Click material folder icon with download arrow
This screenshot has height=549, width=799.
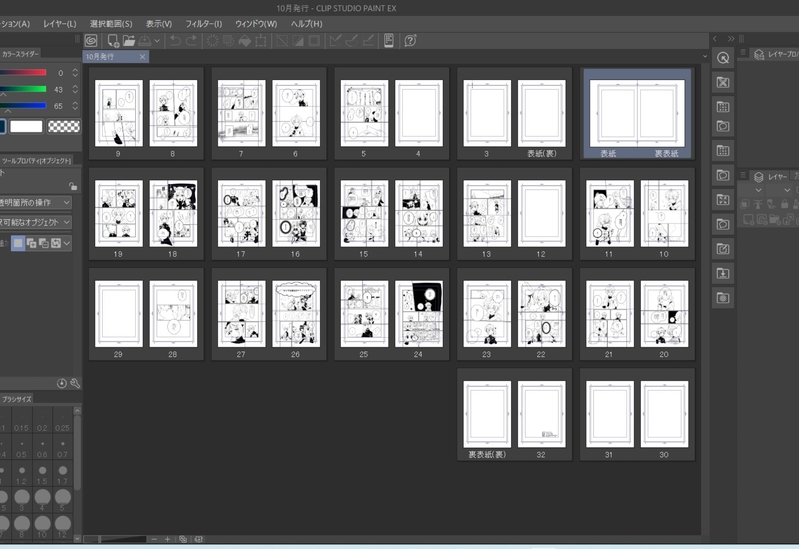point(723,273)
